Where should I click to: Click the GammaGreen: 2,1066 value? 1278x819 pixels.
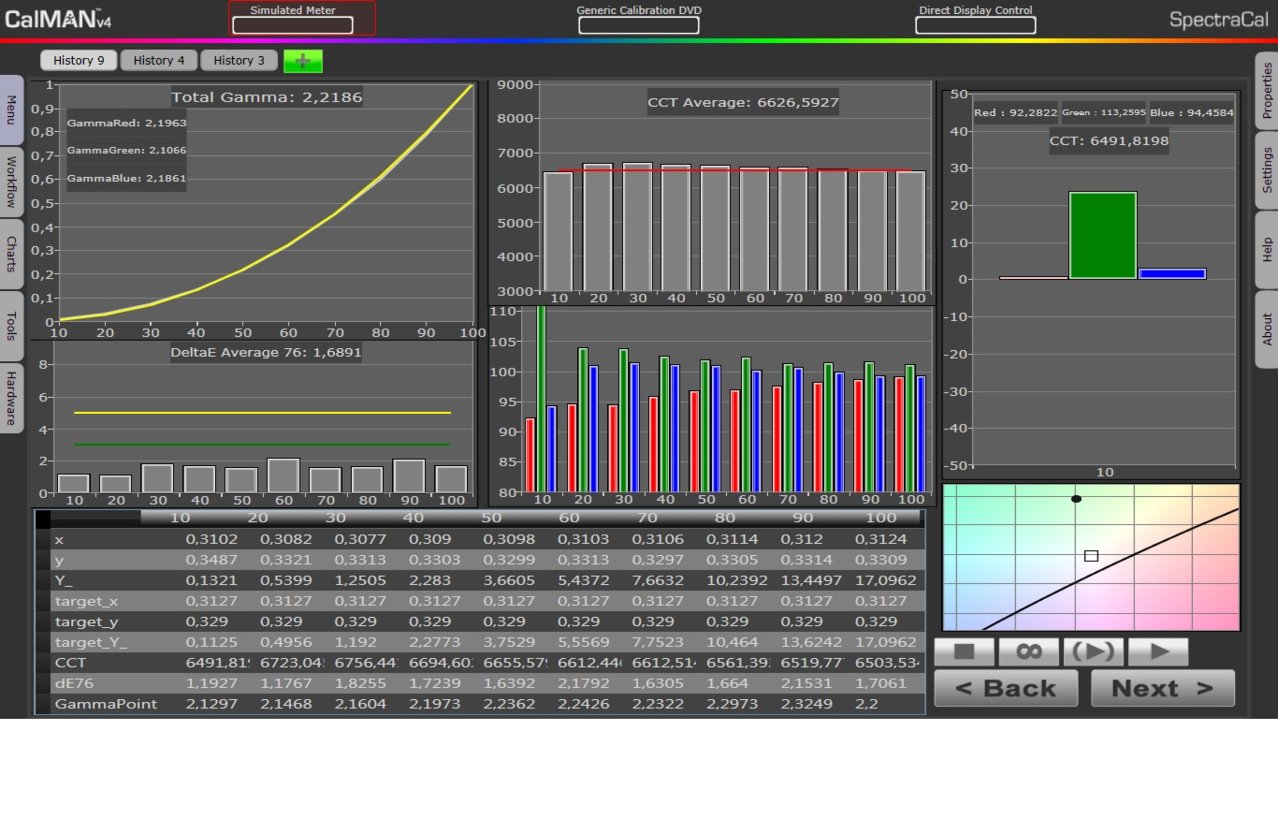click(x=127, y=150)
